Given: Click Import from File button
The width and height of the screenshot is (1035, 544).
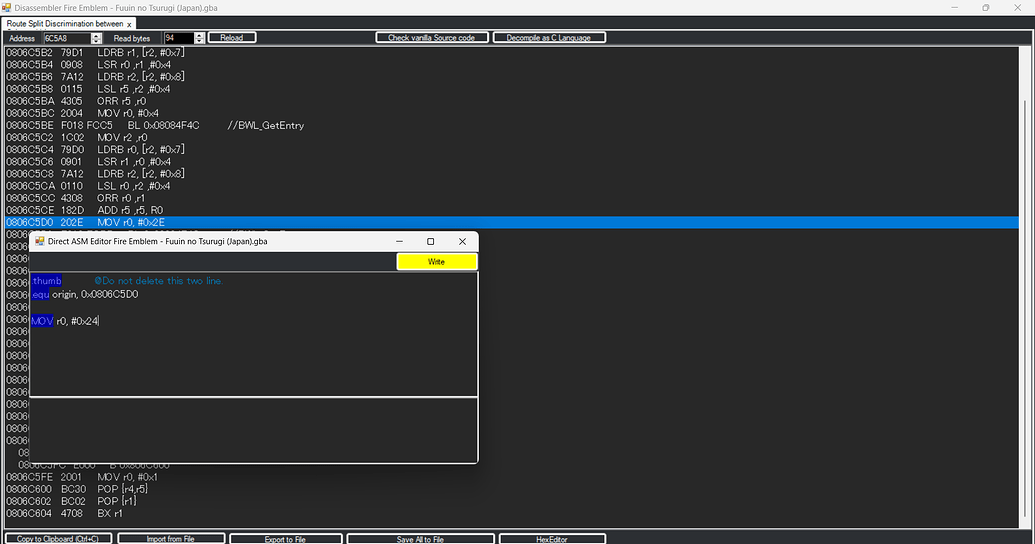Looking at the screenshot, I should pyautogui.click(x=170, y=539).
